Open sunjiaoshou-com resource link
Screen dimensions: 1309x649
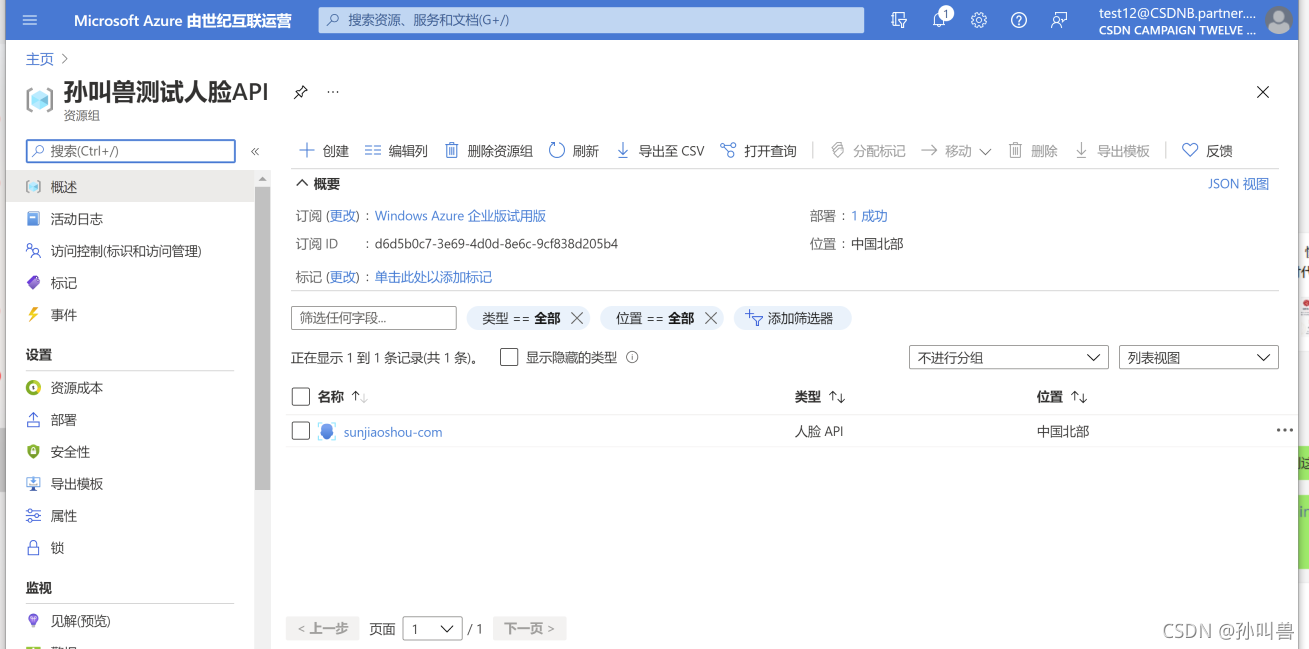(x=393, y=432)
